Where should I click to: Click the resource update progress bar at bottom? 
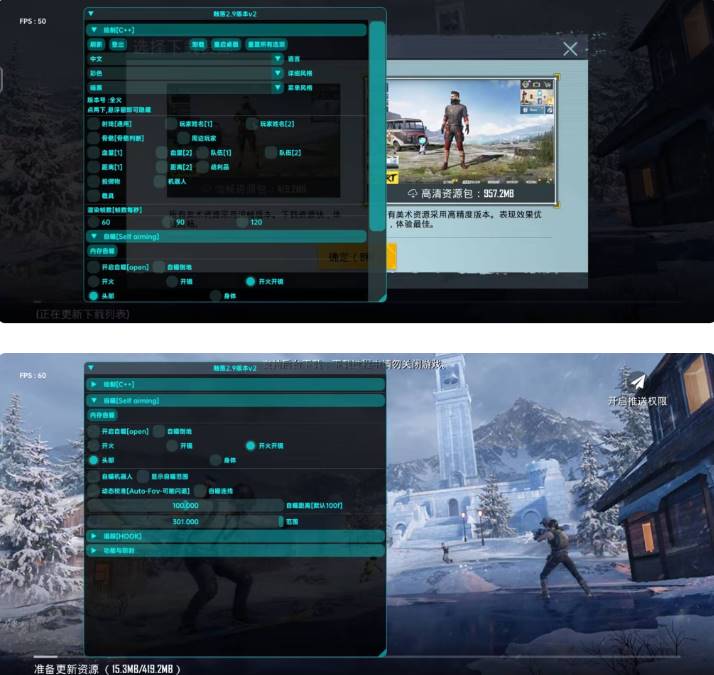(x=357, y=657)
